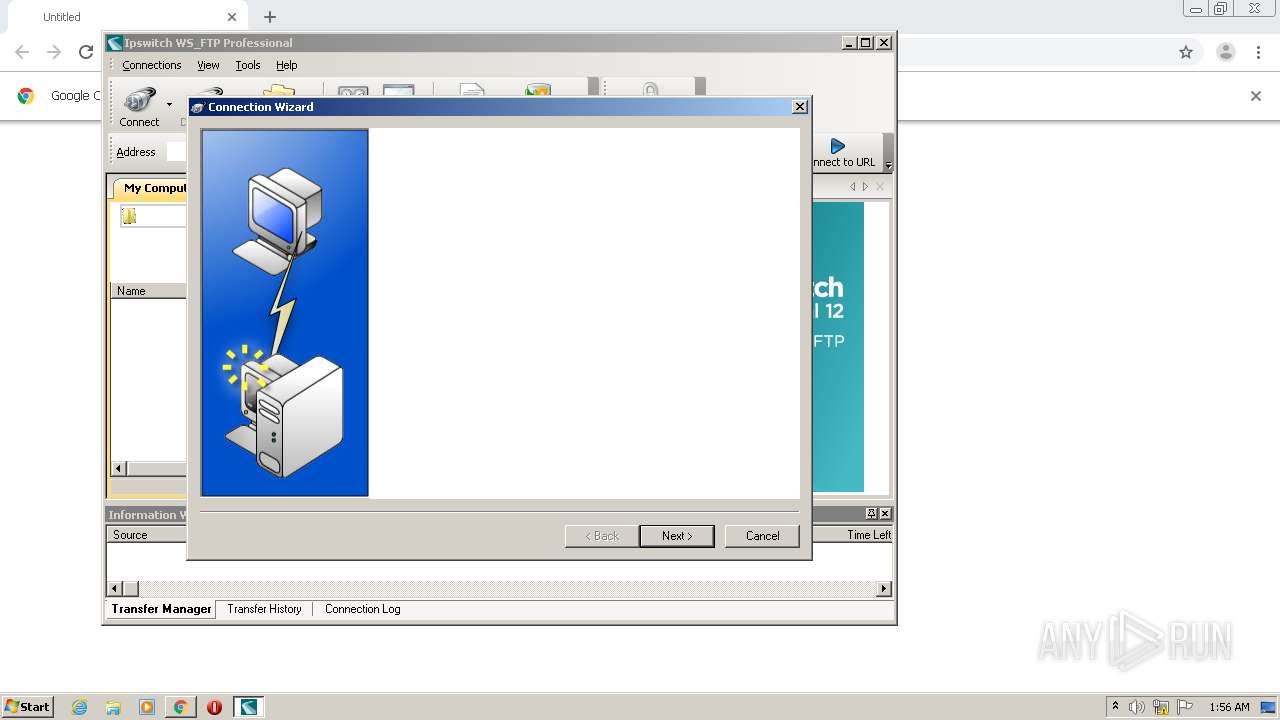Click the Name column header
Image resolution: width=1280 pixels, height=720 pixels.
click(148, 291)
